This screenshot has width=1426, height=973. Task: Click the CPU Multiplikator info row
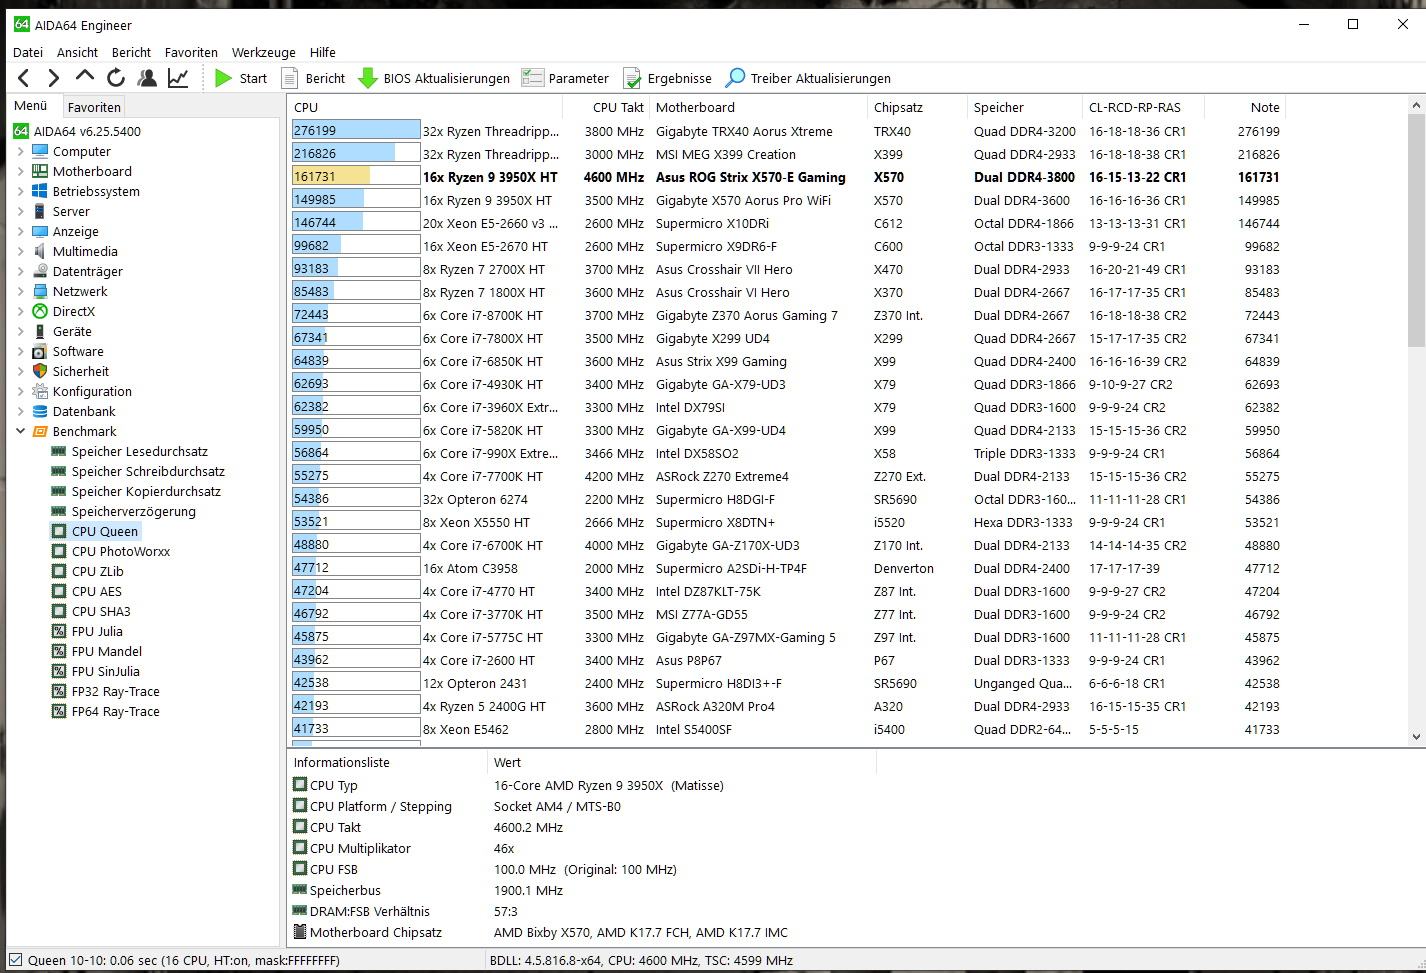pyautogui.click(x=583, y=848)
